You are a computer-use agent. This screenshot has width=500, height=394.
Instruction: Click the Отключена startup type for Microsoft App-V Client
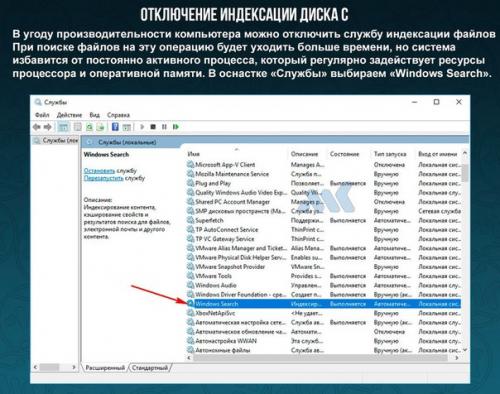pyautogui.click(x=389, y=165)
